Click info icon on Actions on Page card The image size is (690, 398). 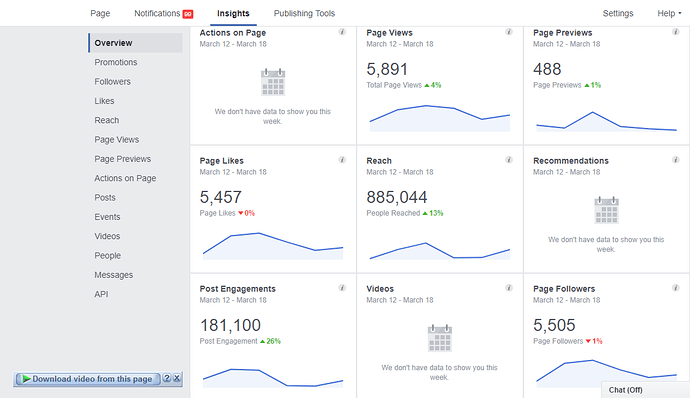click(342, 32)
